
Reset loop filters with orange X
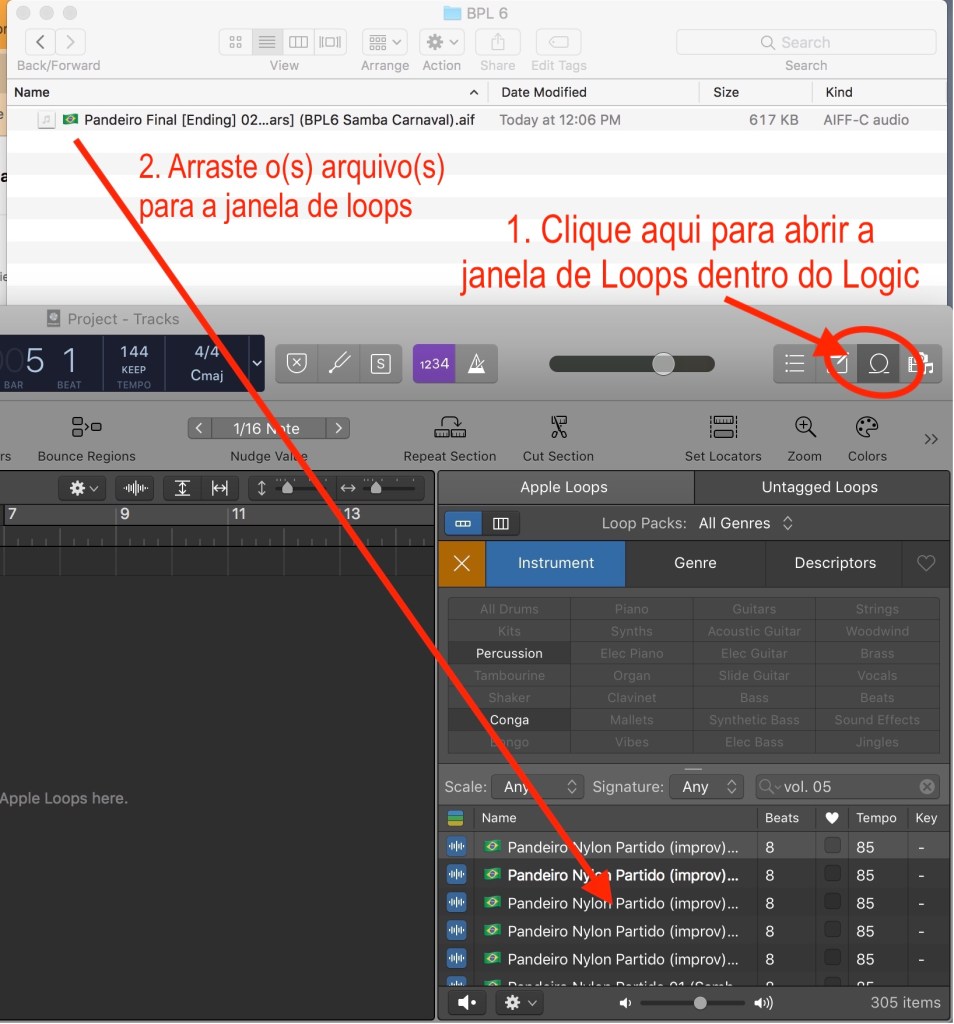(462, 564)
